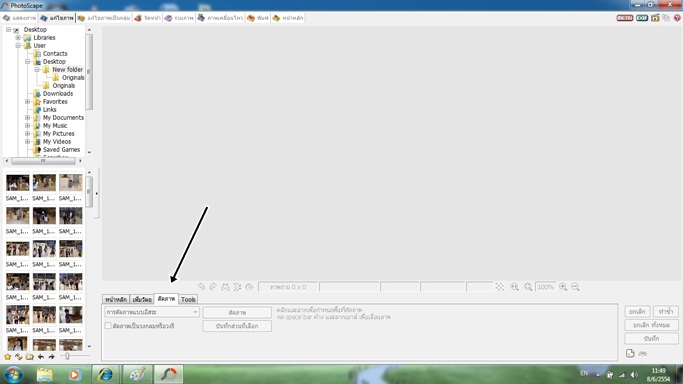Switch to the Batch Editor tab at top
This screenshot has width=683, height=384.
pos(105,18)
